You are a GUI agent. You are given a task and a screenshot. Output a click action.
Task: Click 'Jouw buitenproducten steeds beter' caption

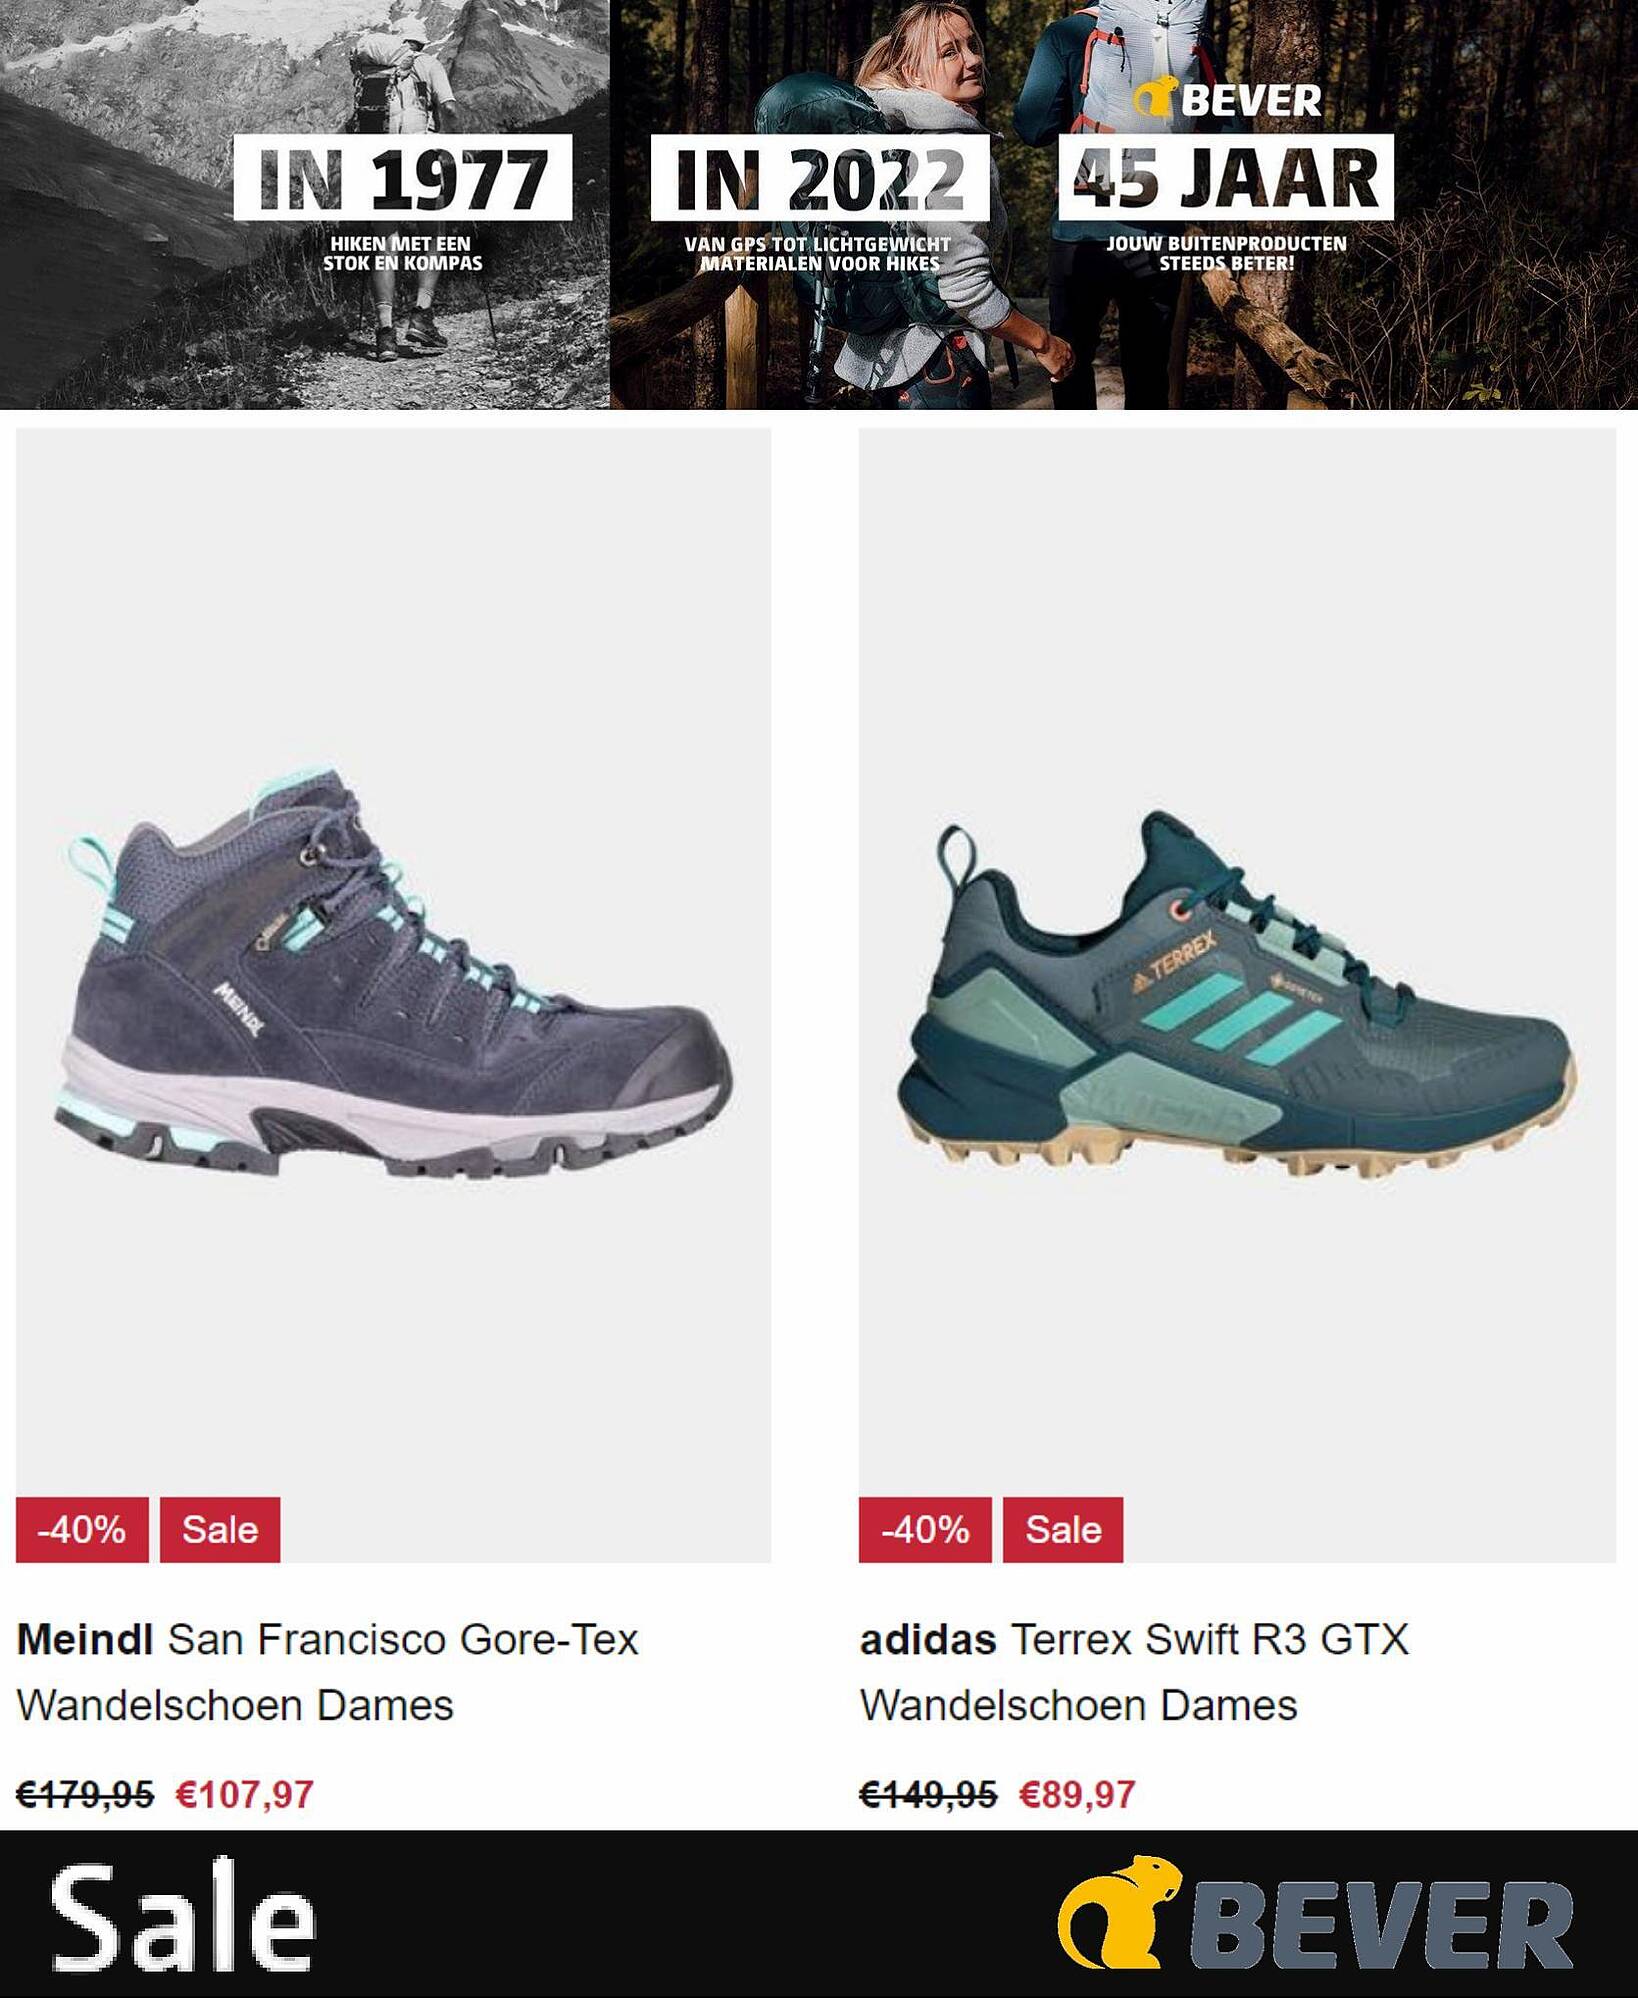(x=1226, y=253)
